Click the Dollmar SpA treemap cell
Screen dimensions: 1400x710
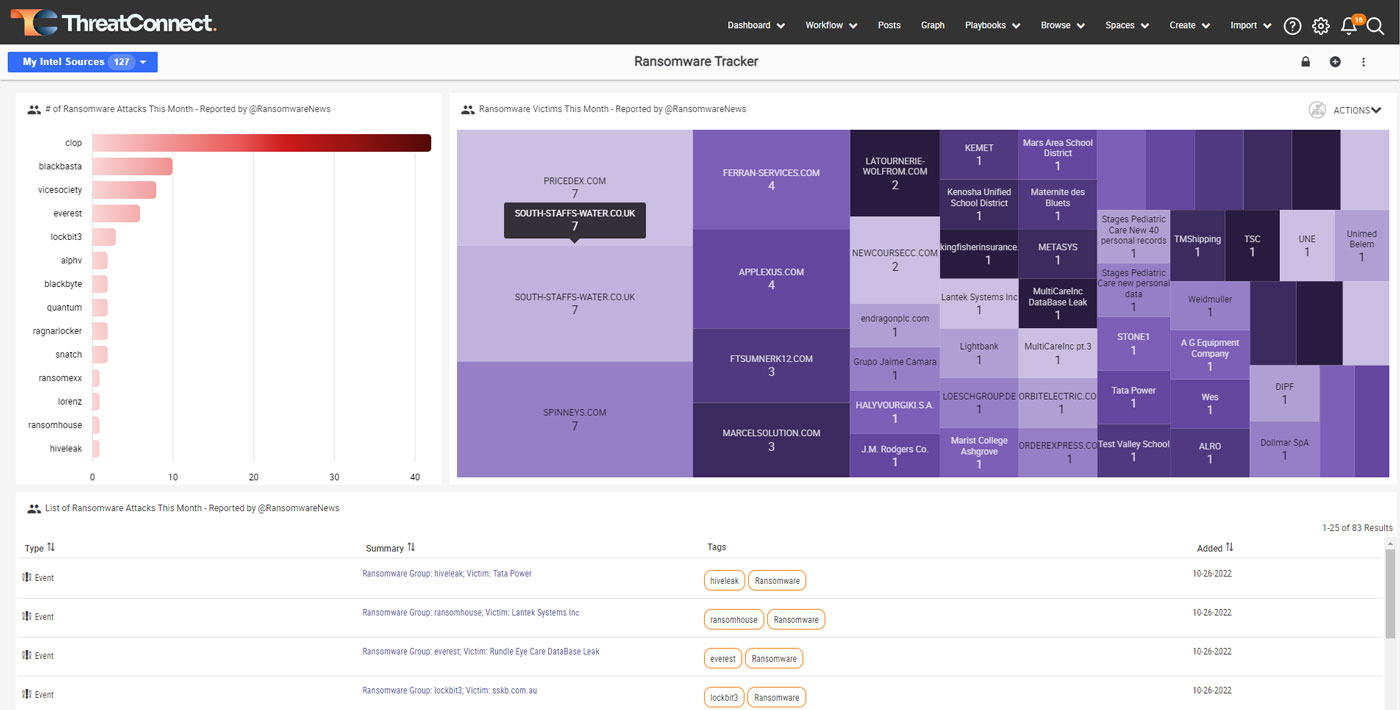(1284, 449)
